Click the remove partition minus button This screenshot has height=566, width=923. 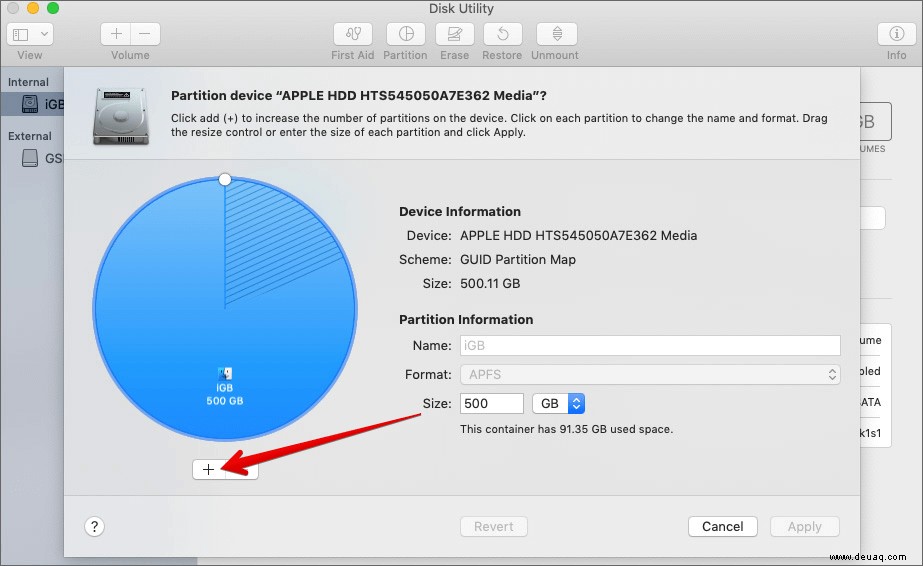(242, 470)
